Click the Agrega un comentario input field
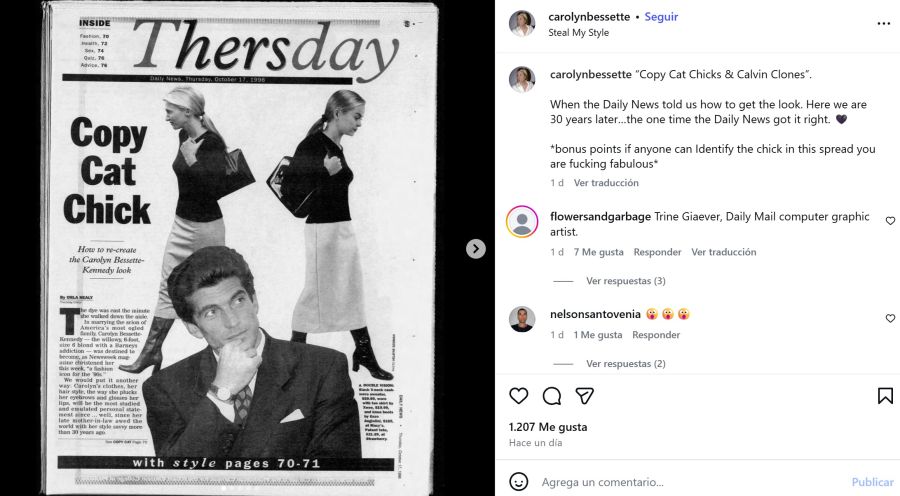Image resolution: width=900 pixels, height=496 pixels. coord(689,482)
